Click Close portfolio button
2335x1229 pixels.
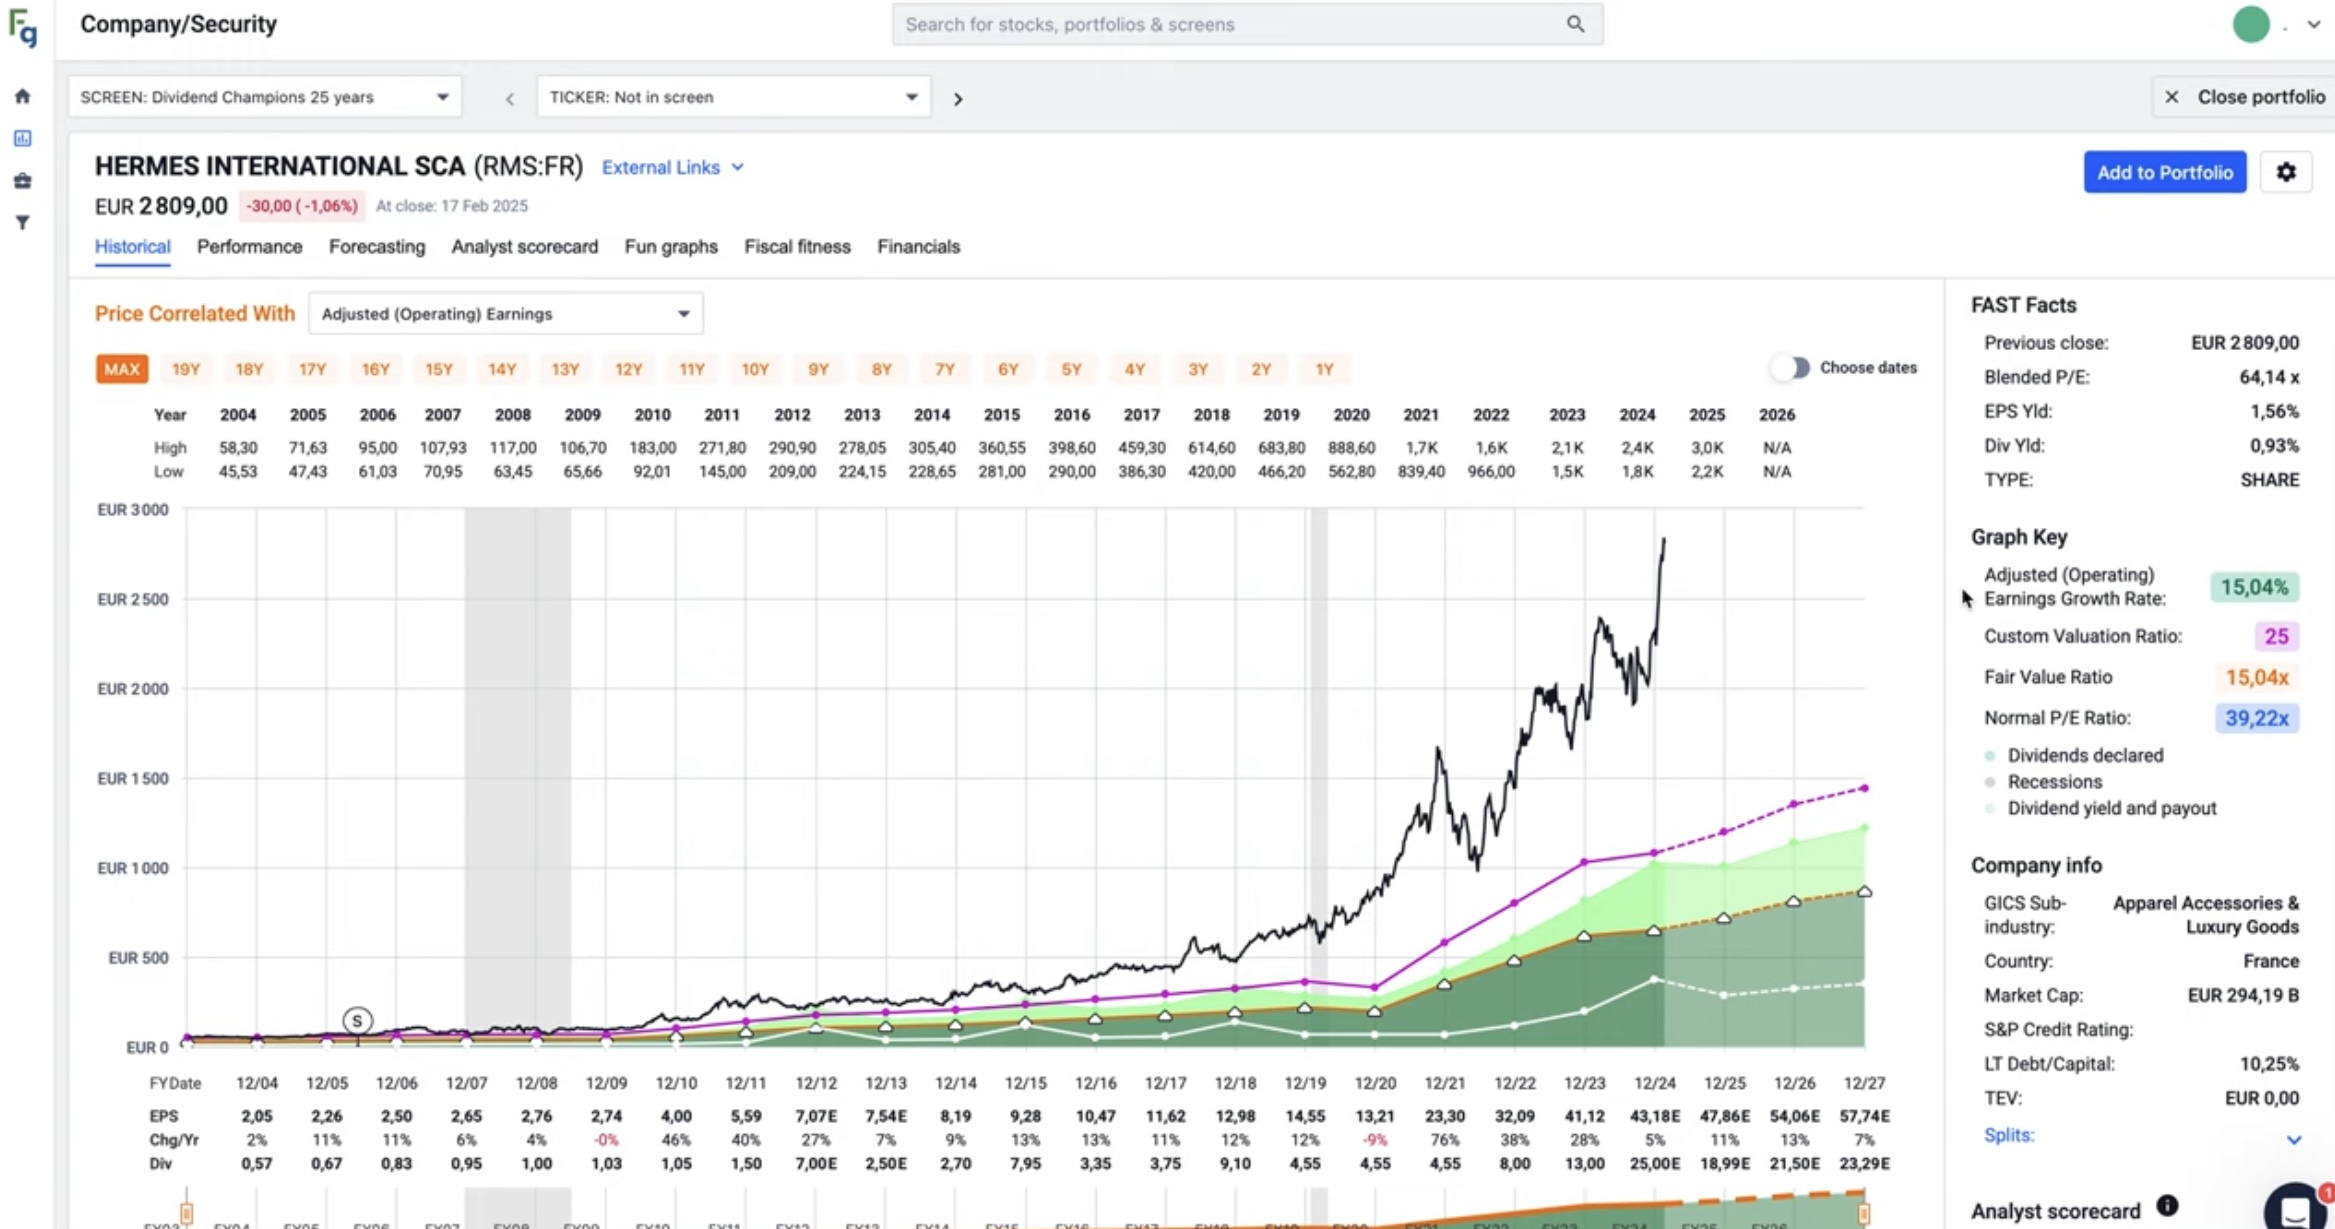tap(2243, 97)
